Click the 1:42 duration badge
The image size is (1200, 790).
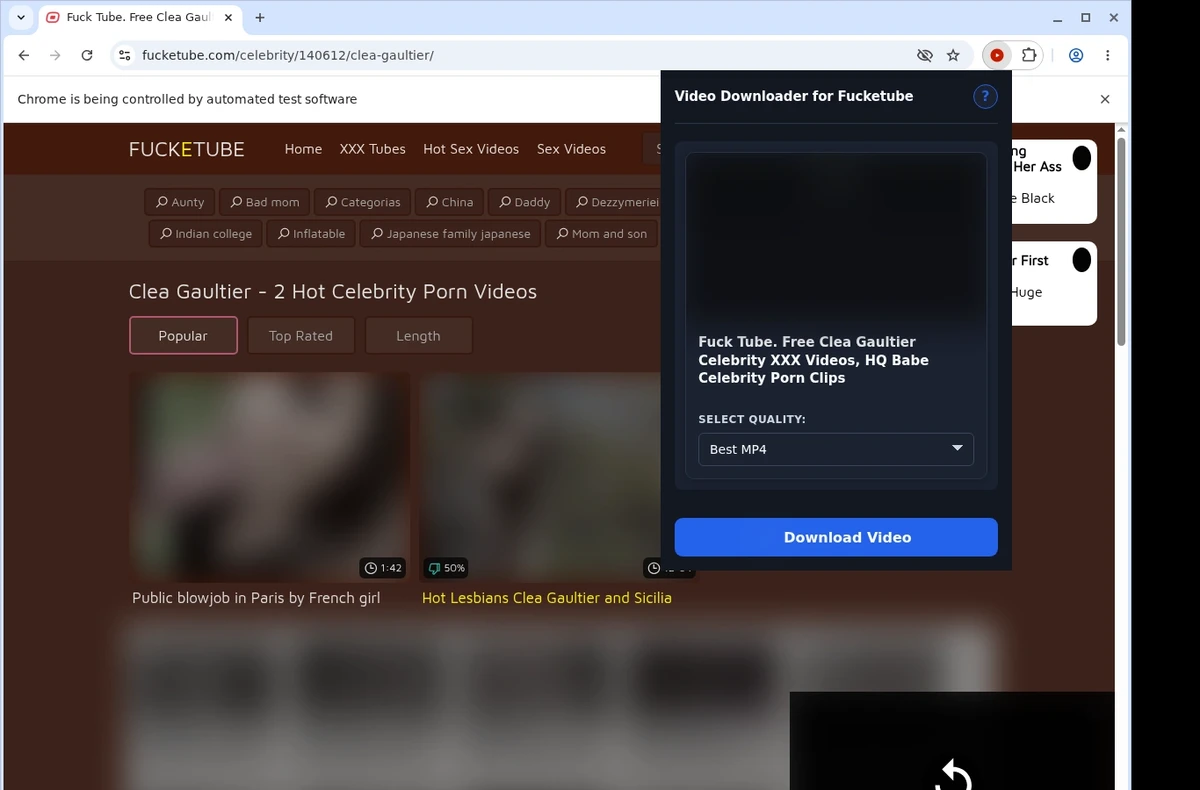tap(383, 568)
